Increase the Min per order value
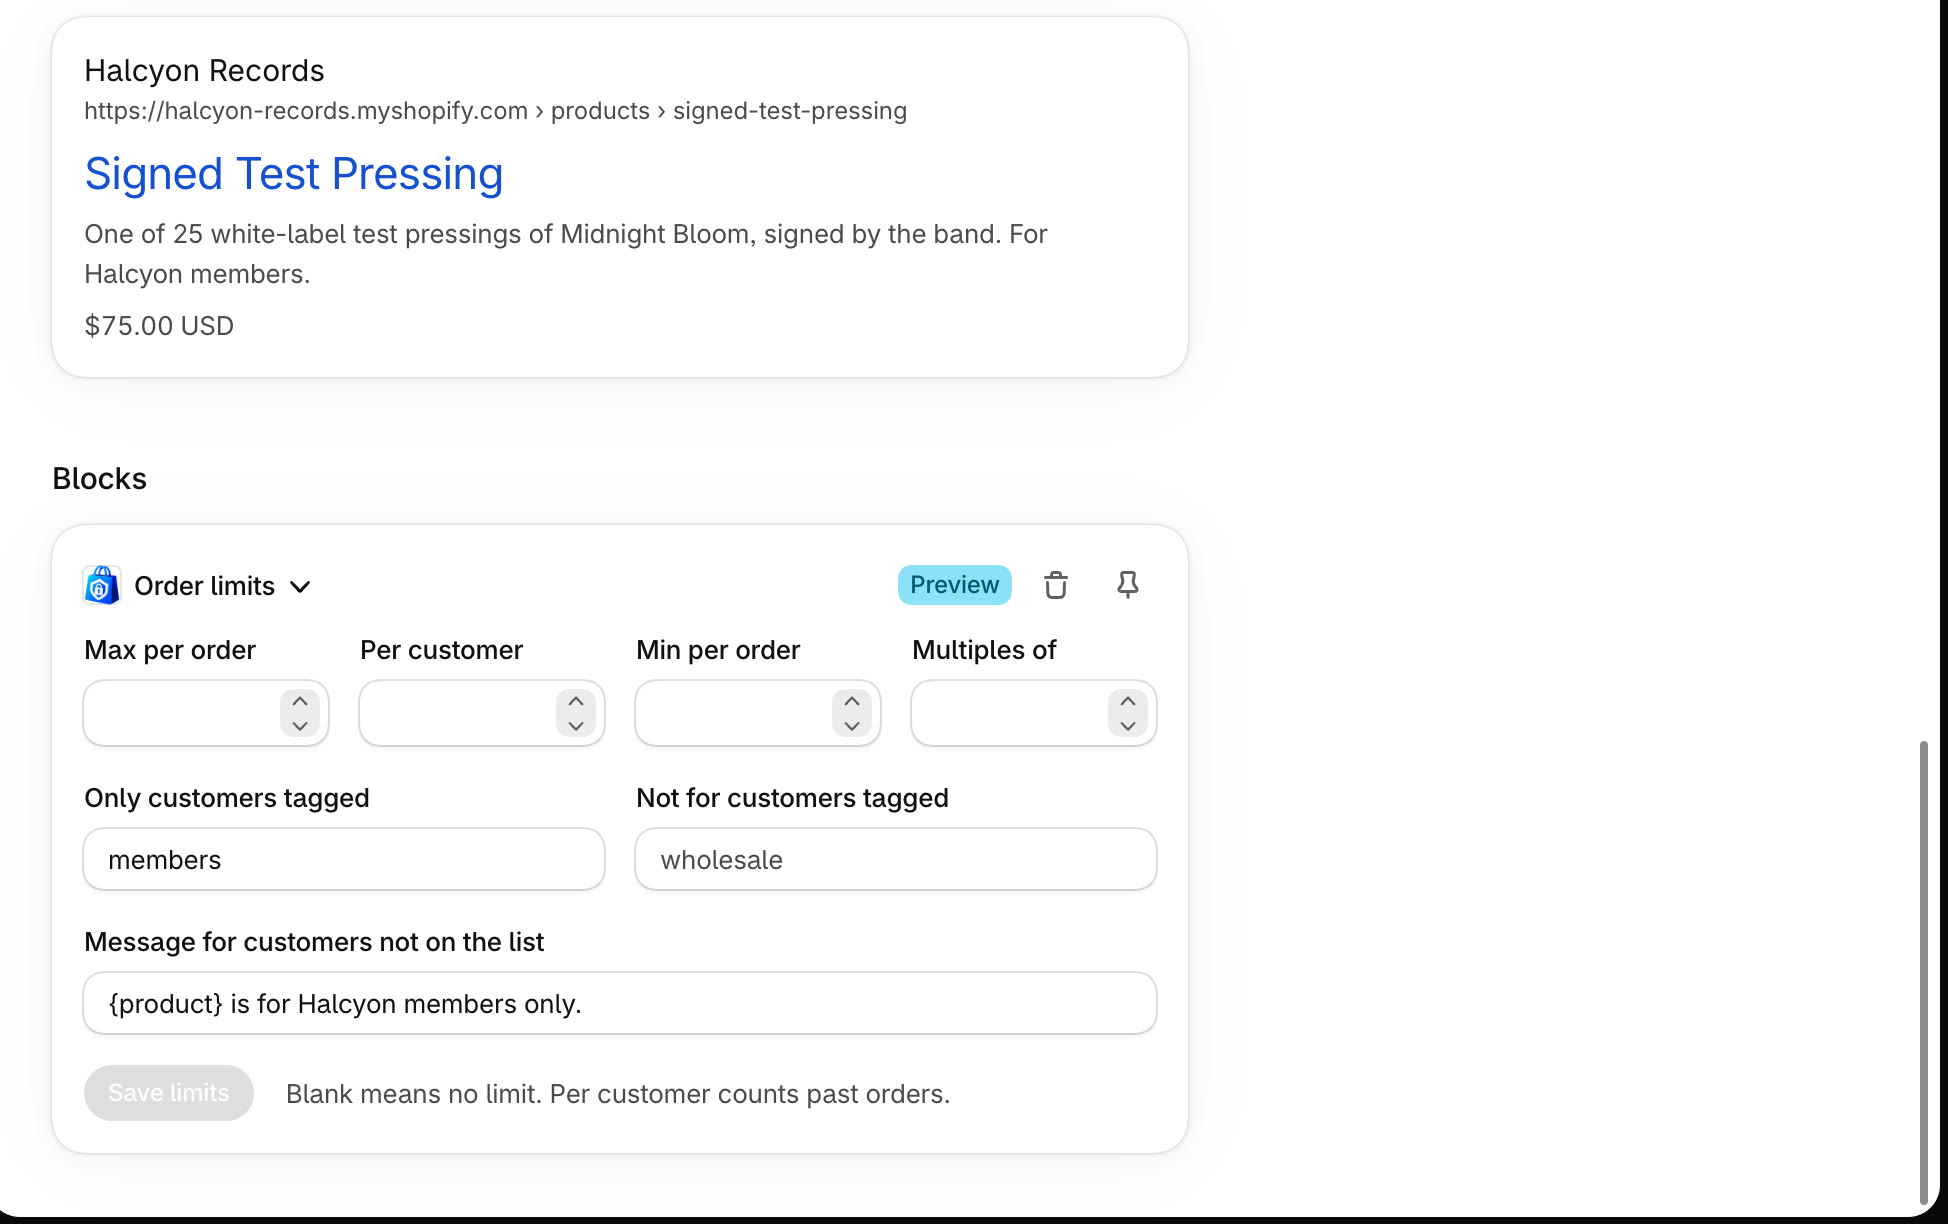Viewport: 1948px width, 1224px height. point(852,701)
